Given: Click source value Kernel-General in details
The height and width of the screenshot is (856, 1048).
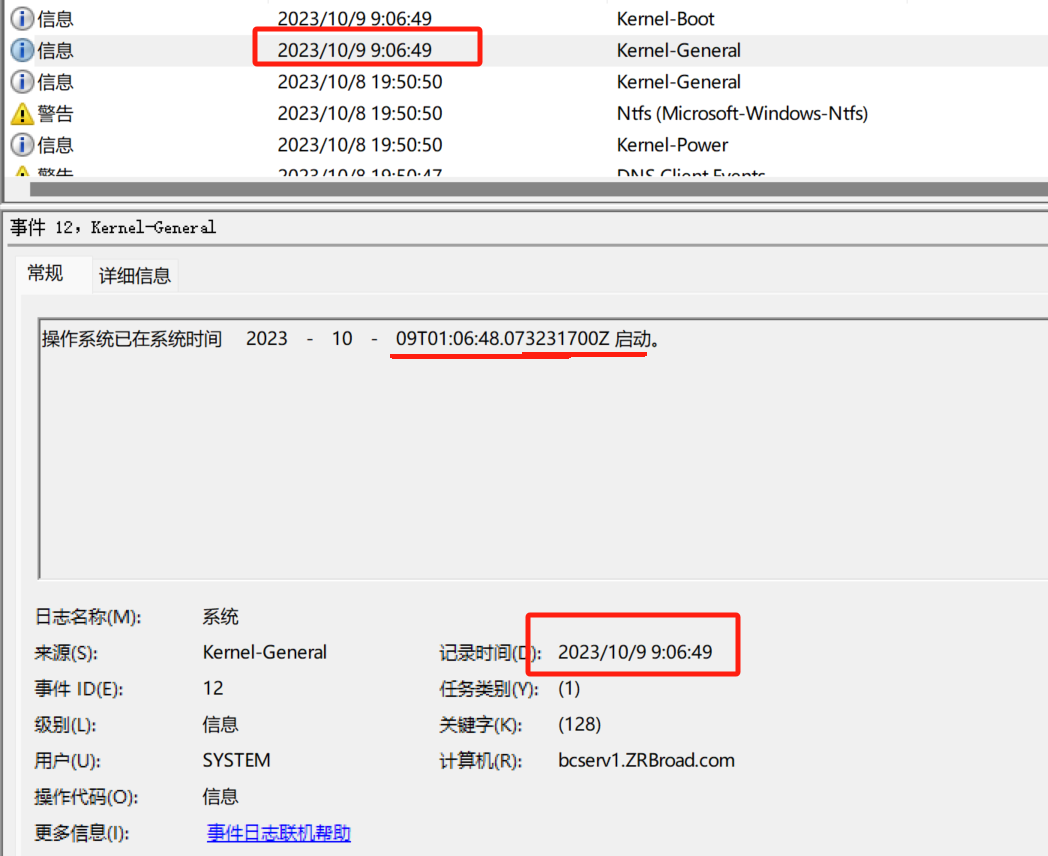Looking at the screenshot, I should tap(265, 652).
